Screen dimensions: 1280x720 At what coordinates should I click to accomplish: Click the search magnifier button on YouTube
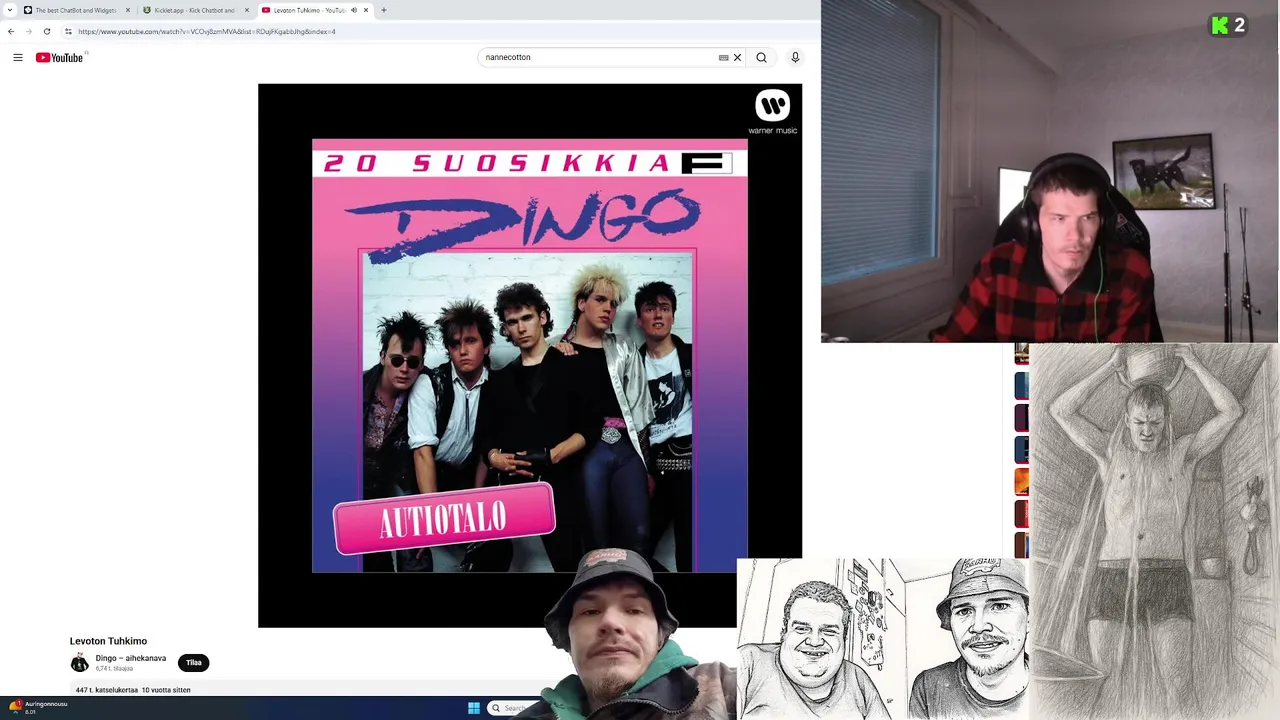pyautogui.click(x=761, y=57)
